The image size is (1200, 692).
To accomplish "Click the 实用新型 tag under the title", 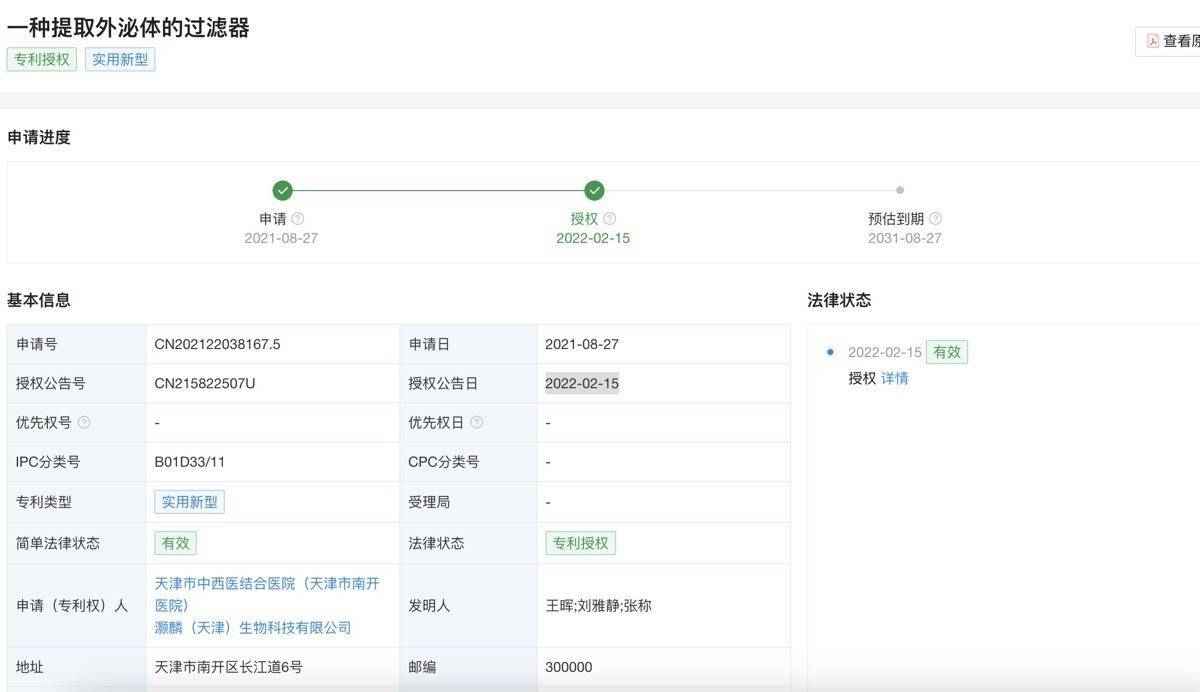I will point(120,59).
